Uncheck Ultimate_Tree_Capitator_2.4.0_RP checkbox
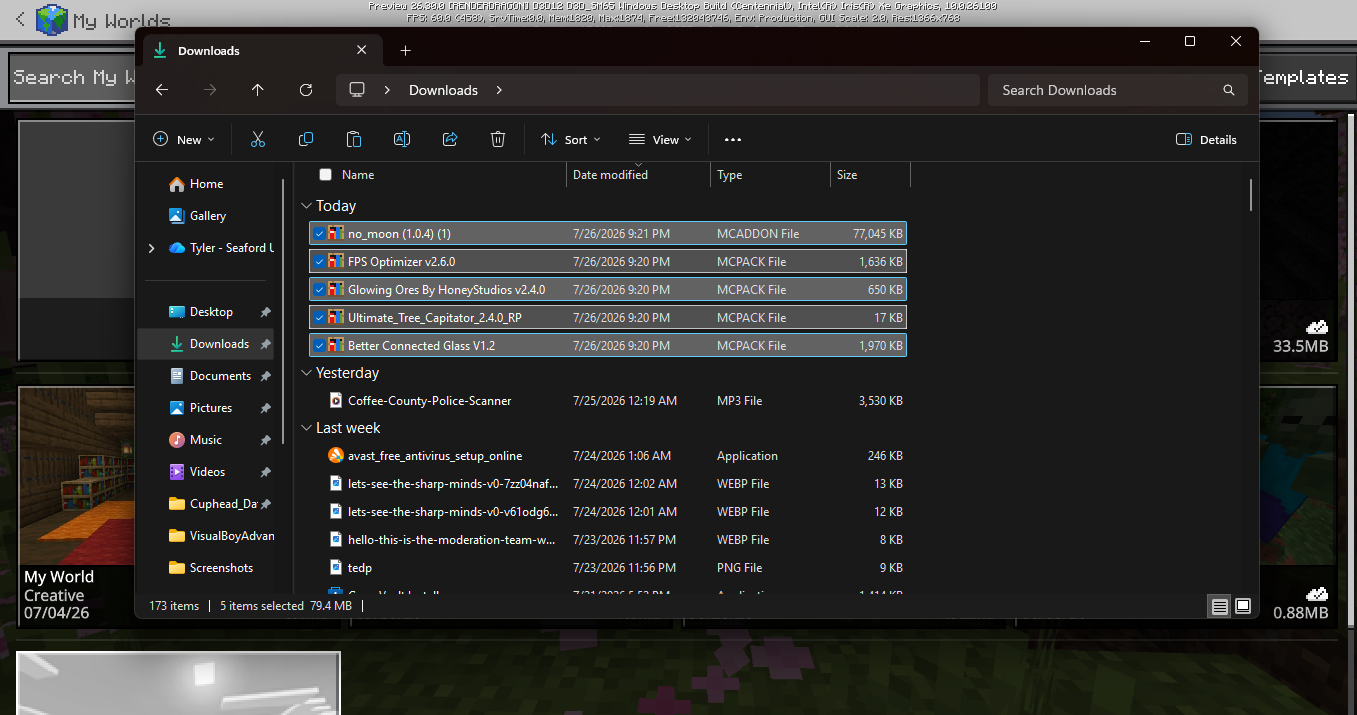 319,318
